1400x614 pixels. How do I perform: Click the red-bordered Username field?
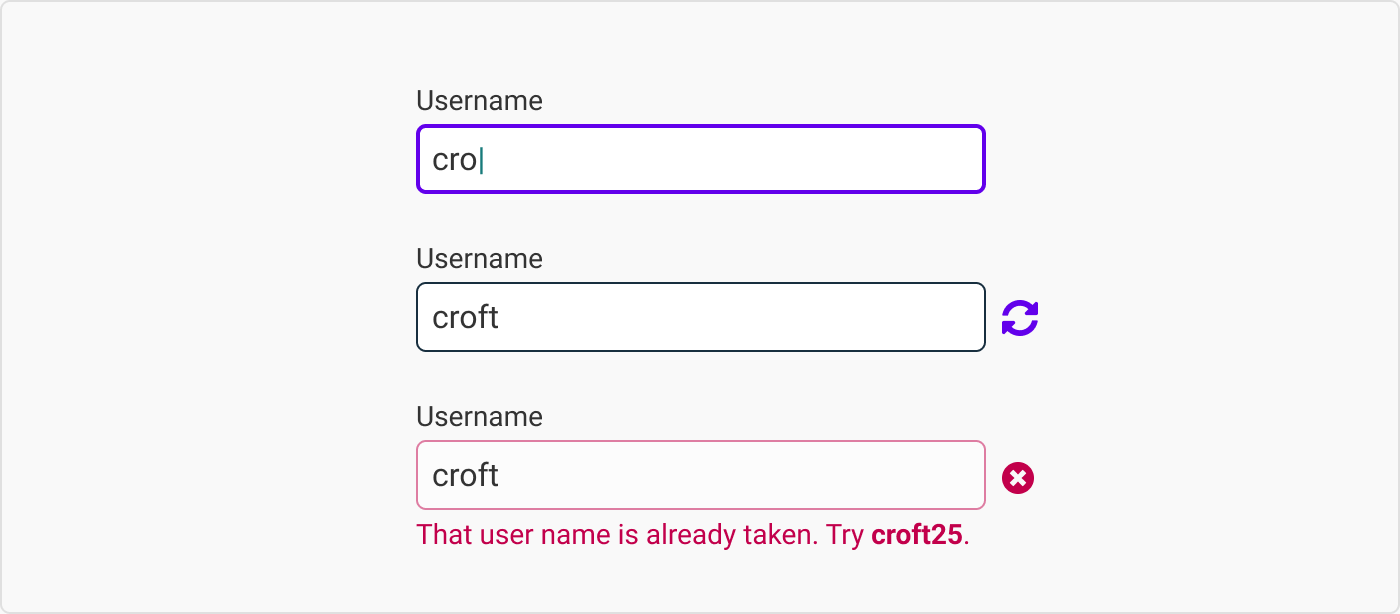point(700,475)
